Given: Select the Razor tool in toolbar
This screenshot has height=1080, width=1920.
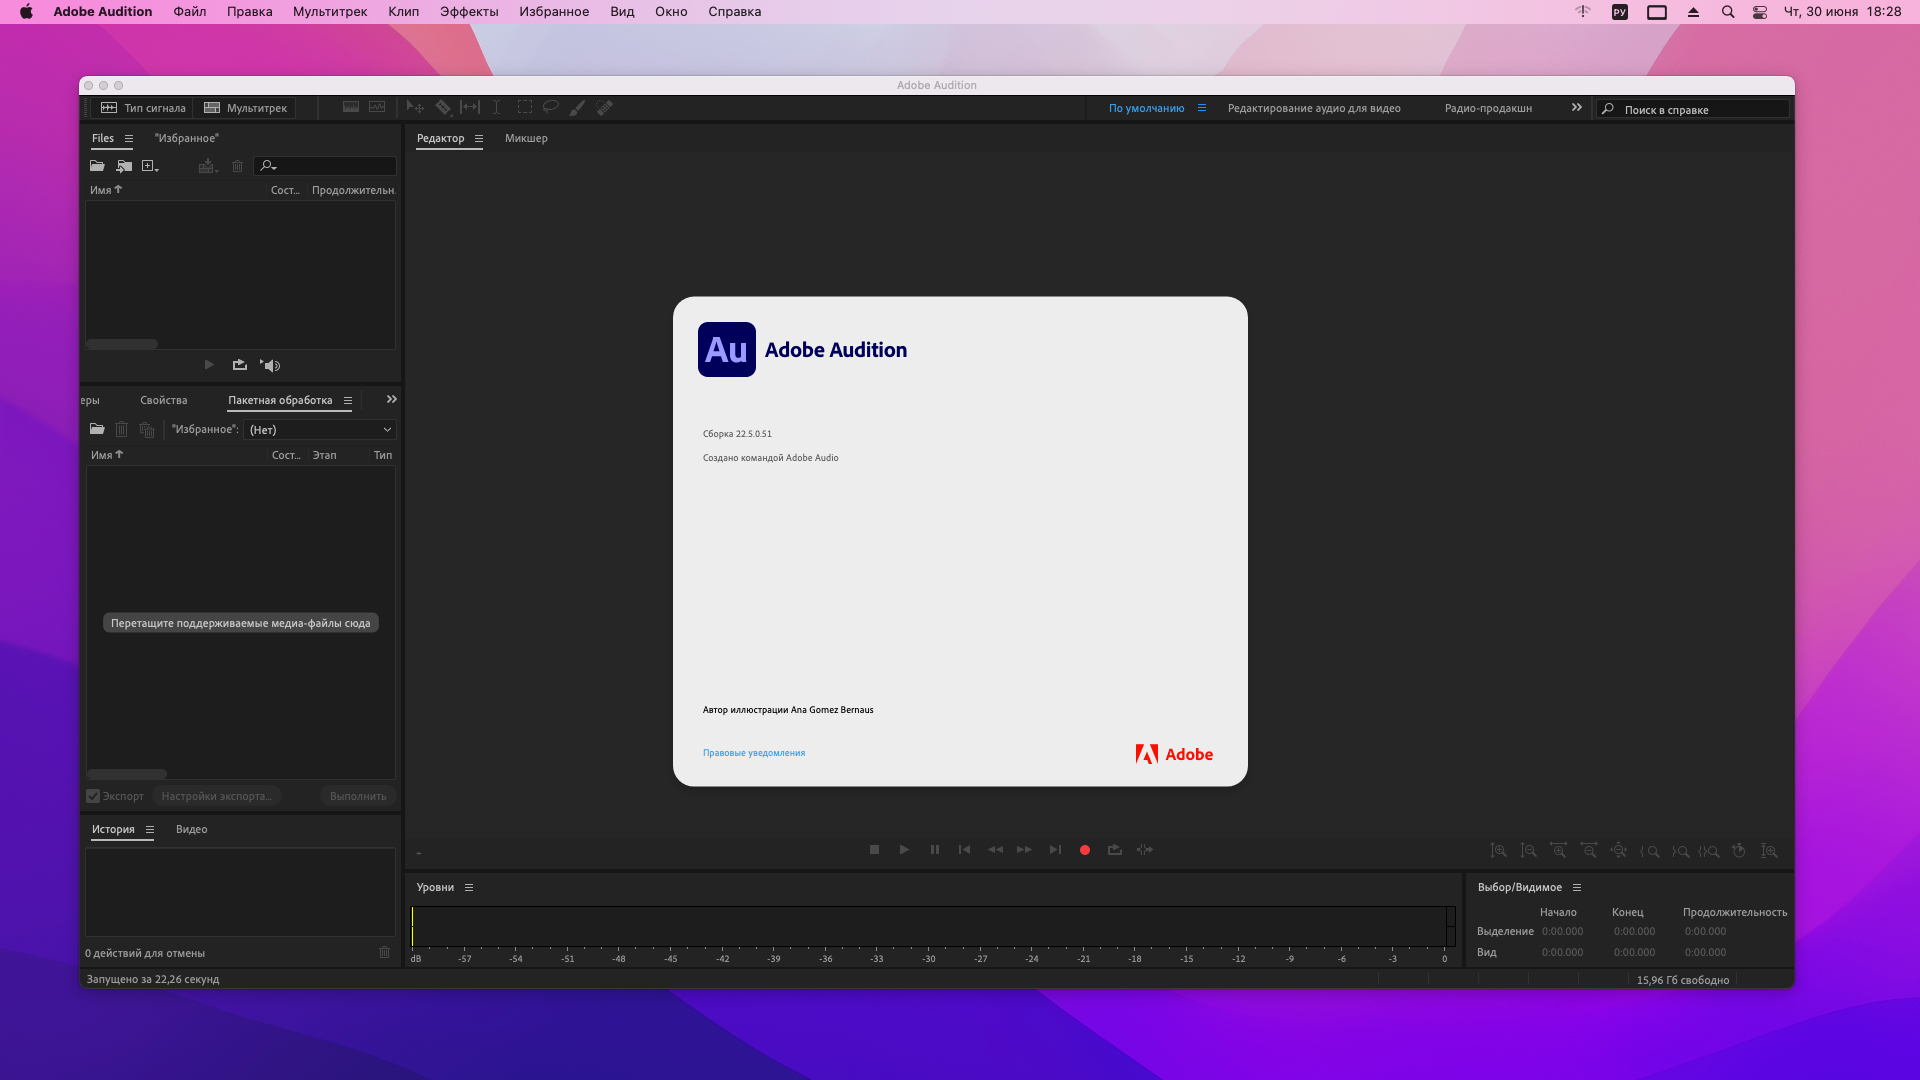Looking at the screenshot, I should click(x=443, y=107).
